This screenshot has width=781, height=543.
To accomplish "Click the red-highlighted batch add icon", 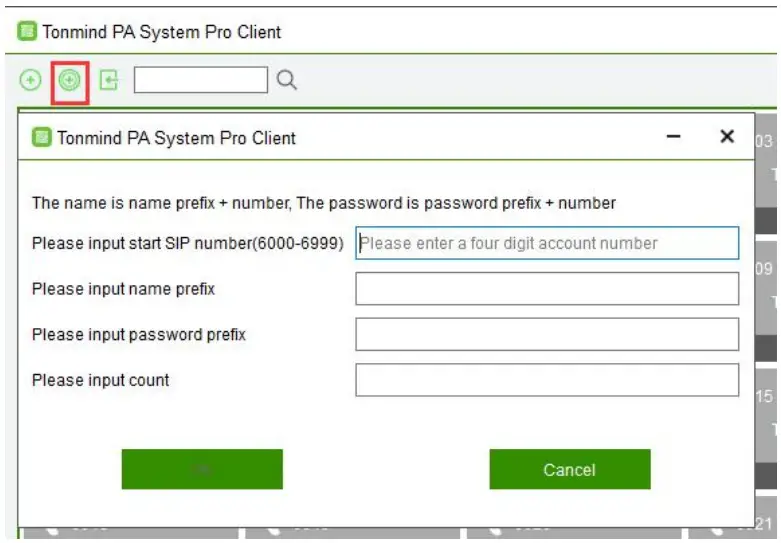I will (69, 81).
